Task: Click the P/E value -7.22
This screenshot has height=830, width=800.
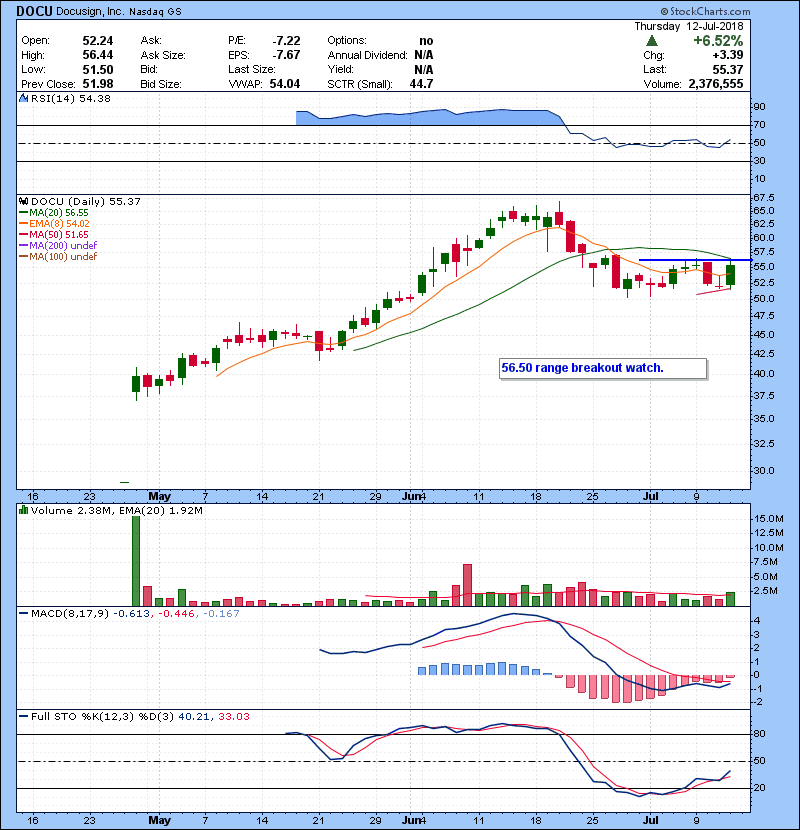Action: (286, 41)
